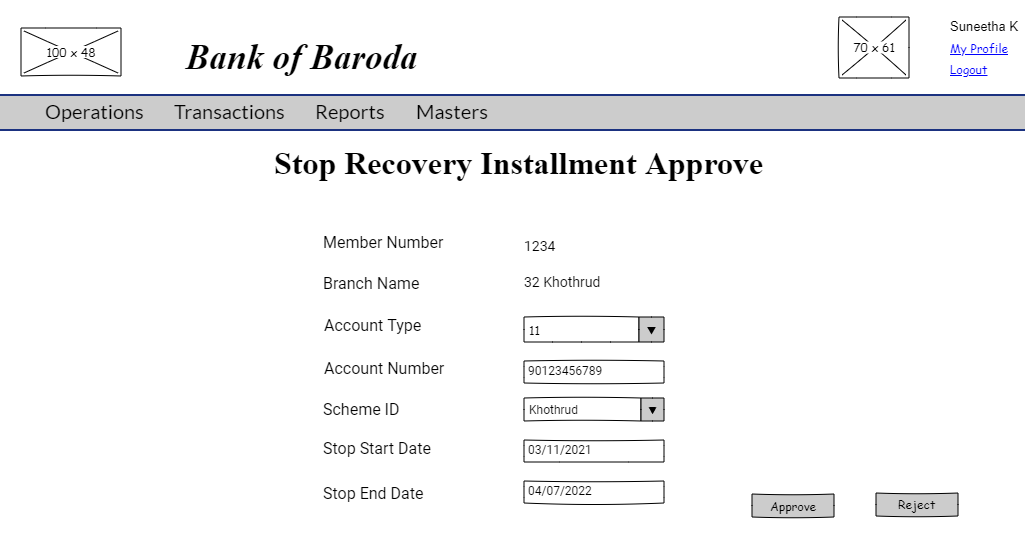Click the combo box showing 11
Viewport: 1025px width, 545px height.
581,330
